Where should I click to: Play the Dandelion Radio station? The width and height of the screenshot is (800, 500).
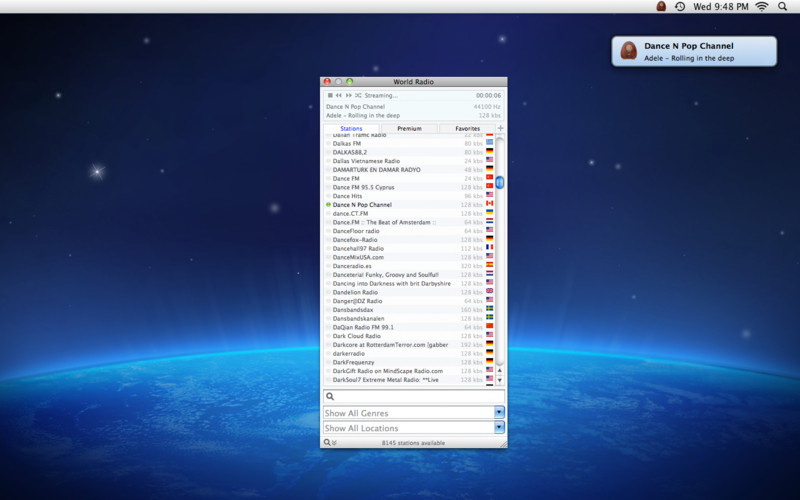click(x=355, y=292)
